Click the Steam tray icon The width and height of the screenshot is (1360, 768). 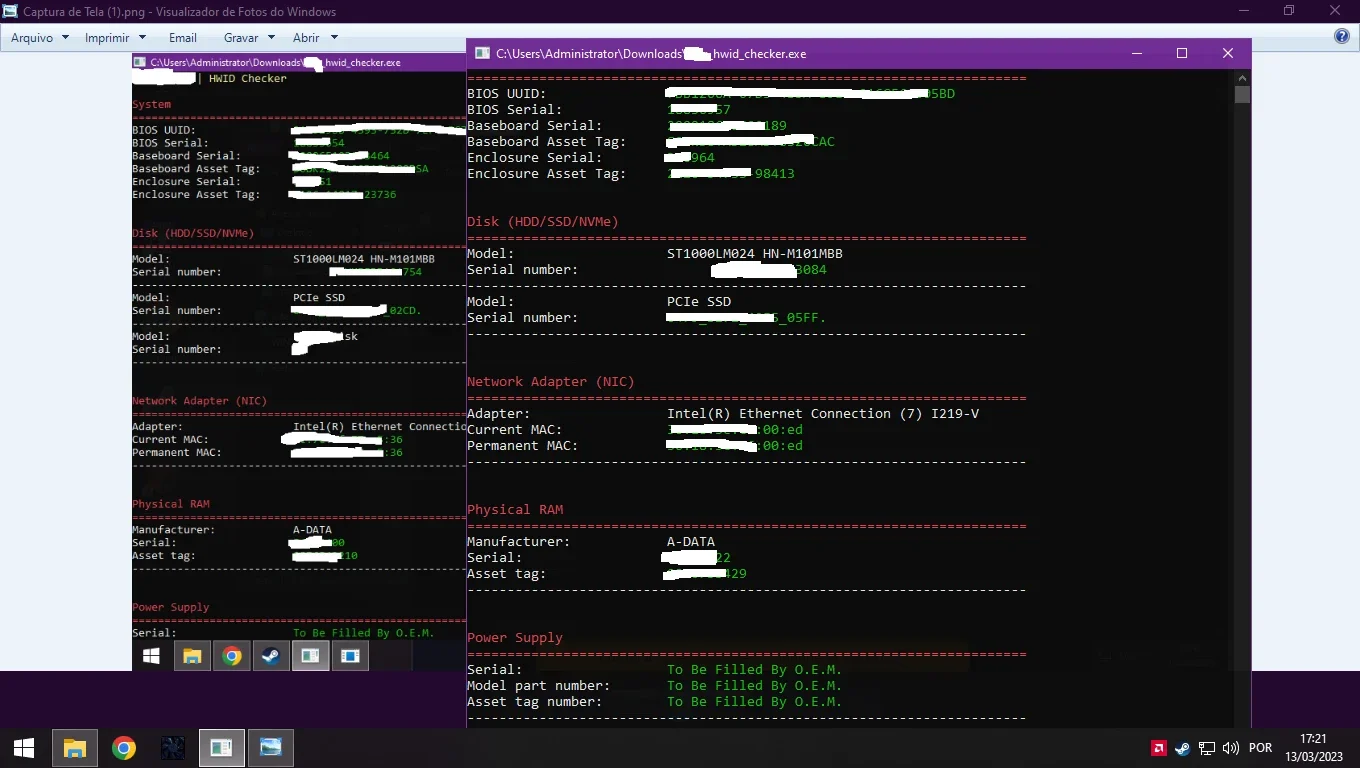[x=1182, y=748]
